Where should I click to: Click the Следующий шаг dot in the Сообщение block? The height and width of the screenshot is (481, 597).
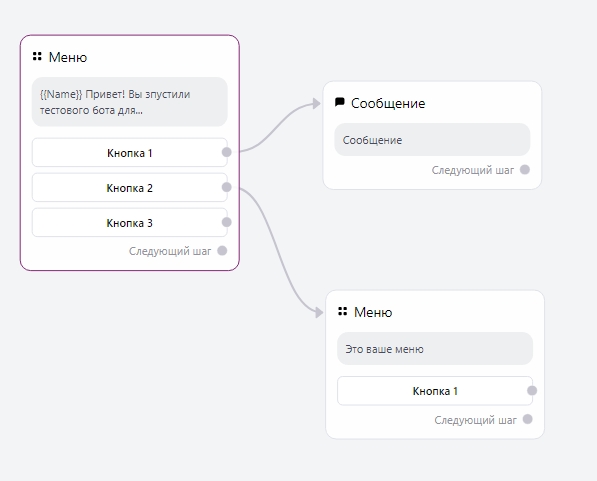click(x=525, y=169)
